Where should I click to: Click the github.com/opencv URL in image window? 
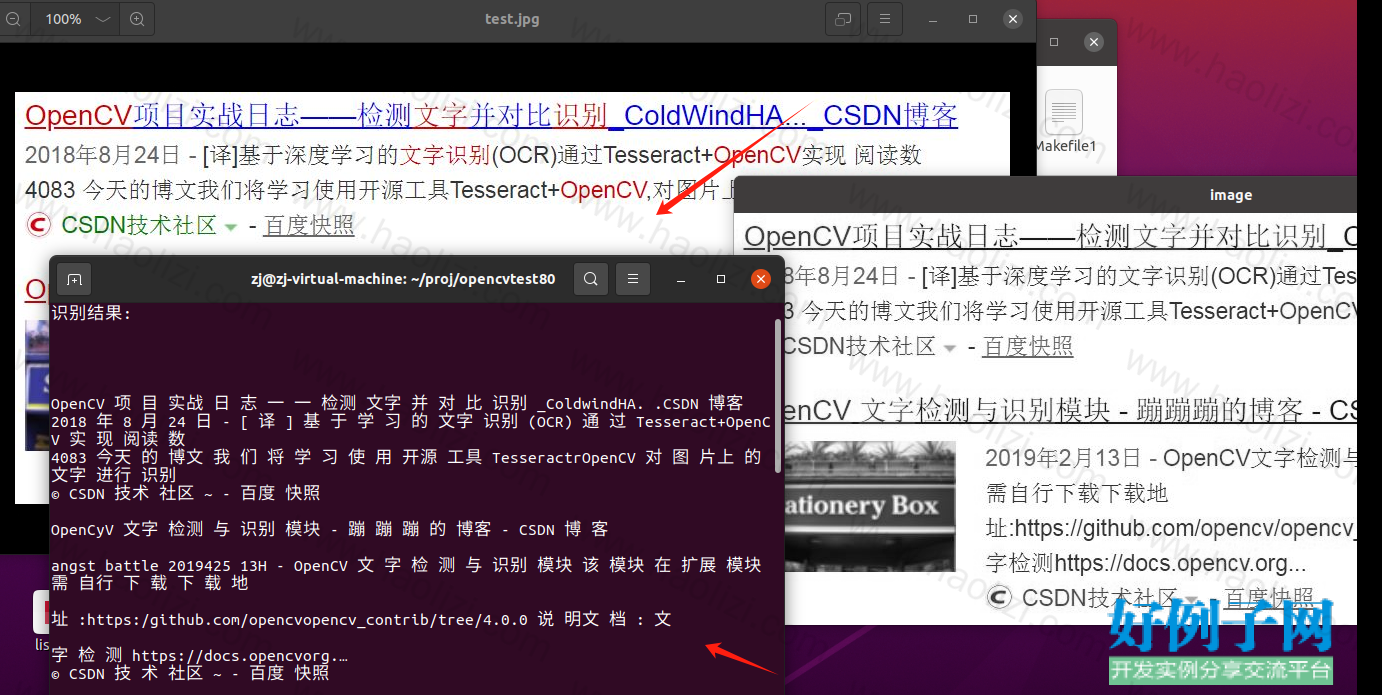coord(1170,528)
